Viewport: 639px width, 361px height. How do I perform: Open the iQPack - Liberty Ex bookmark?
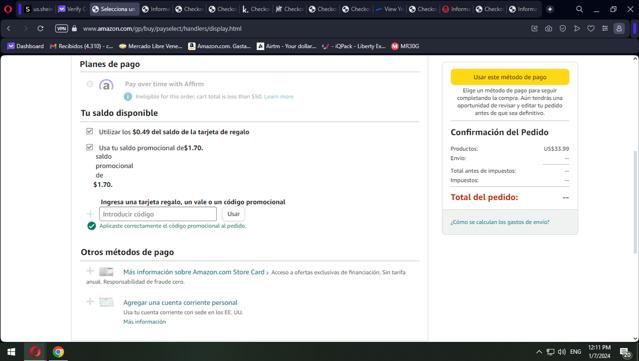354,46
